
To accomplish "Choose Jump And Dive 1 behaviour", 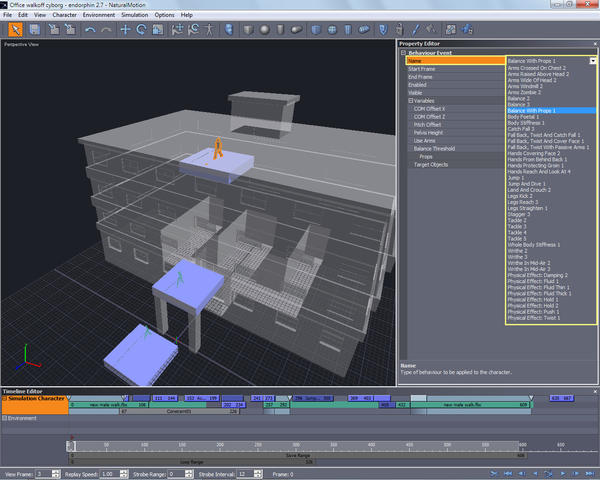I will pos(527,184).
